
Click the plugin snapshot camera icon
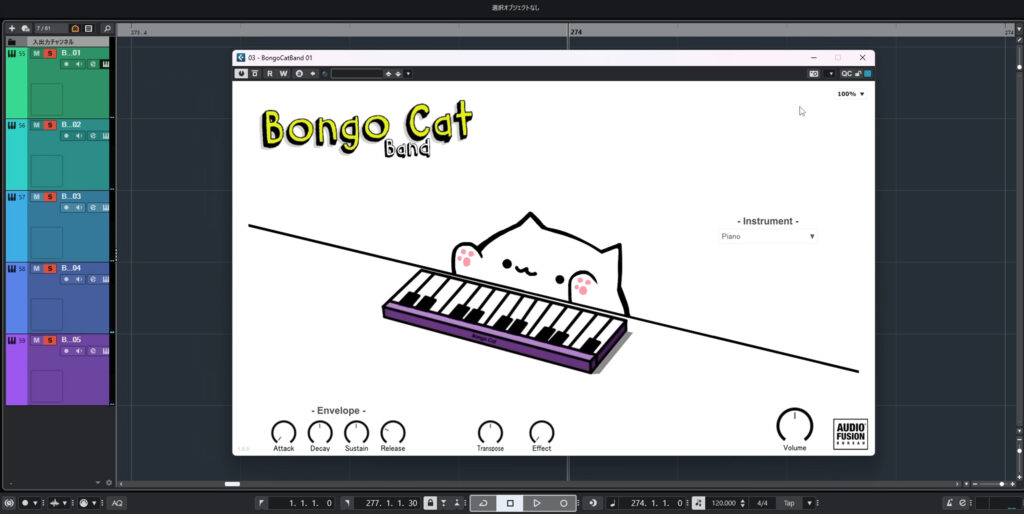[x=814, y=73]
